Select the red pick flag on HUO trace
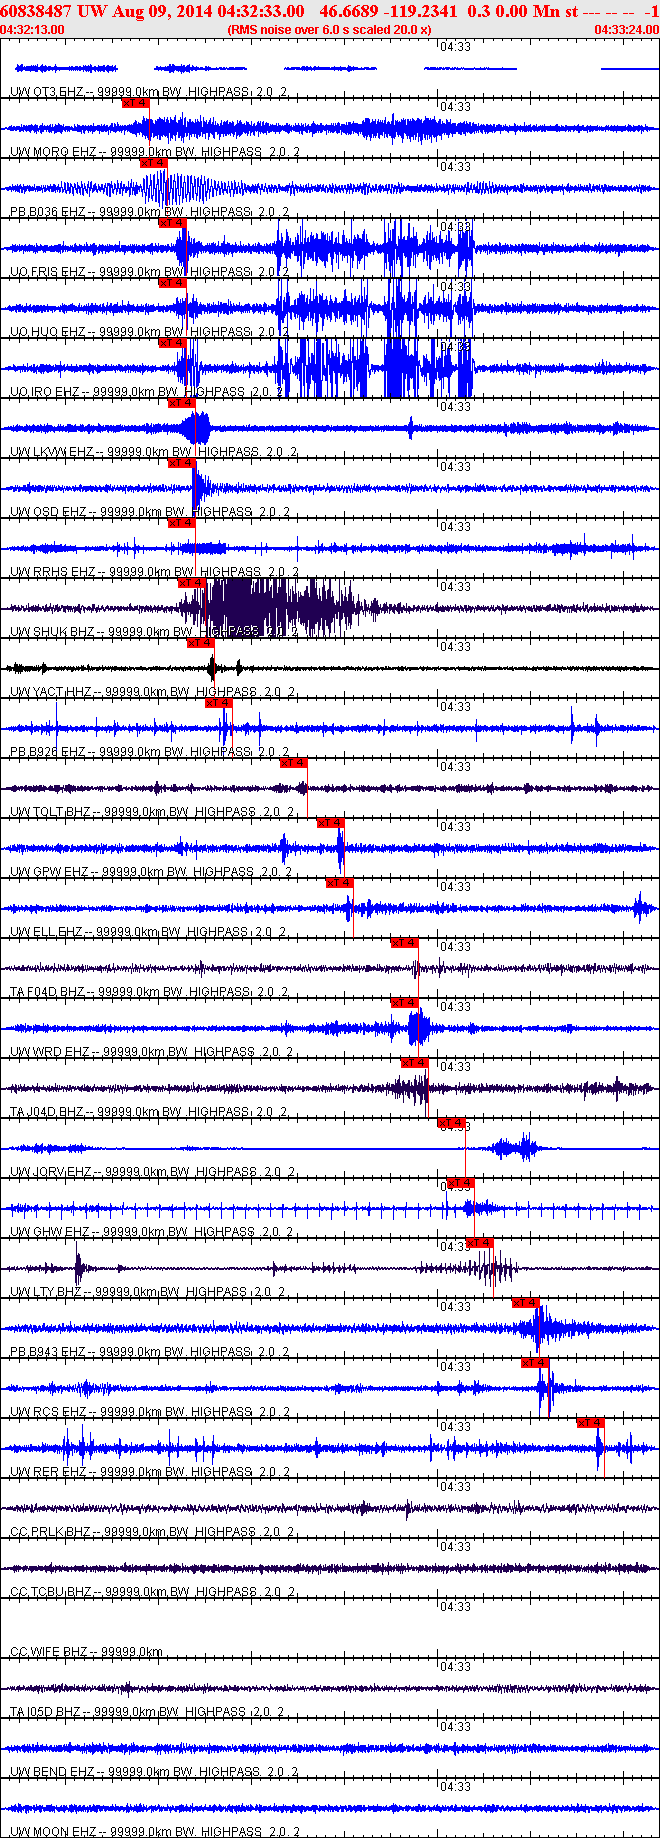 [172, 282]
